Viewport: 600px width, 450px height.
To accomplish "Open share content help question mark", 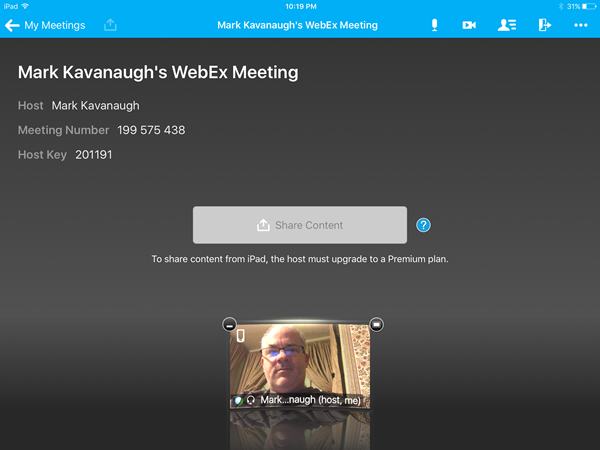I will (x=423, y=225).
